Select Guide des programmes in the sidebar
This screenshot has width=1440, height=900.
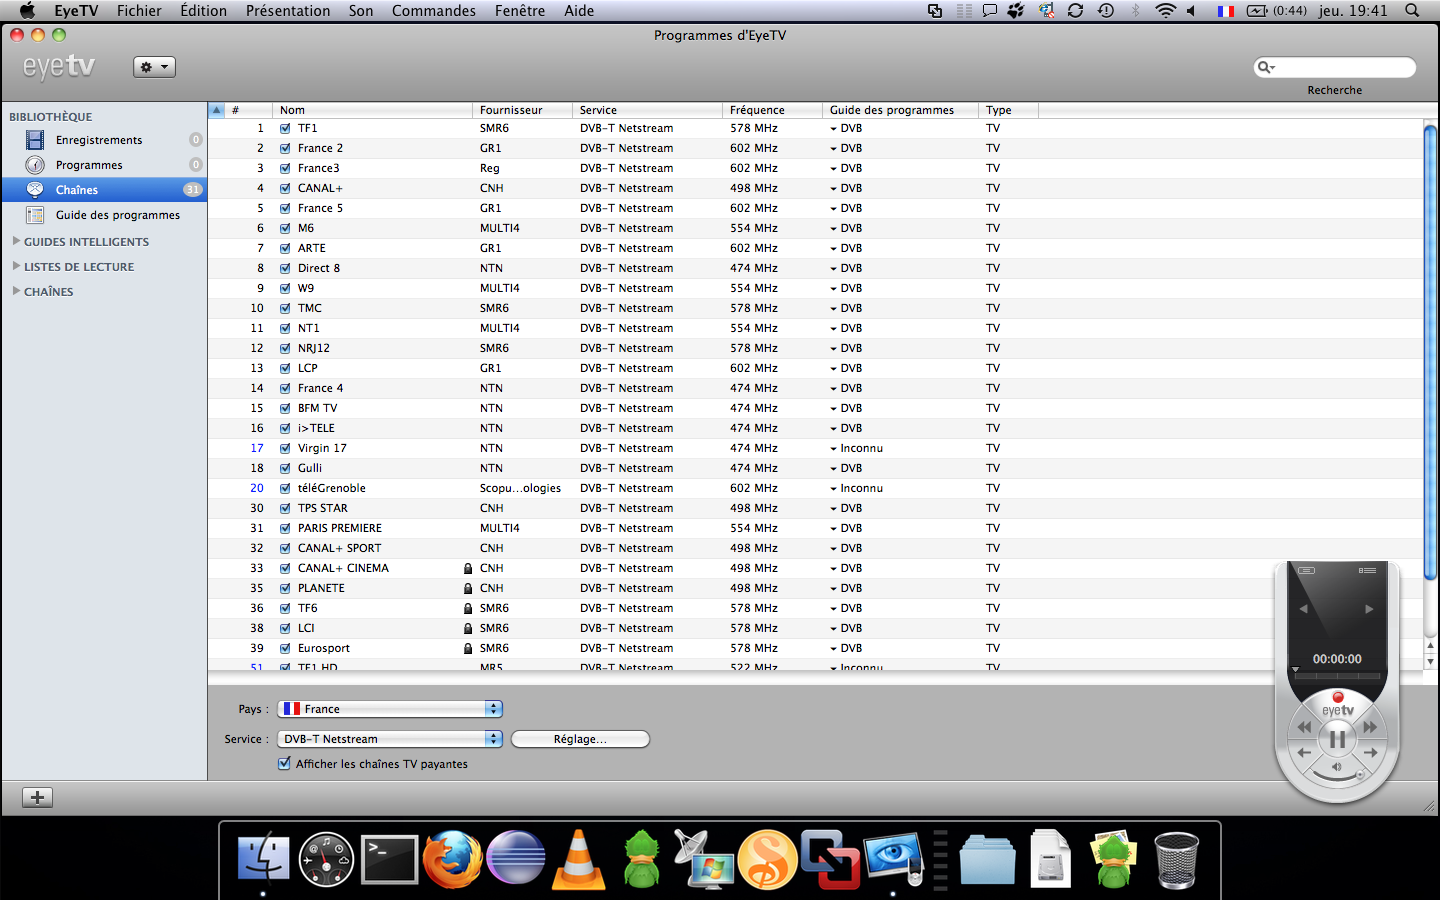point(117,215)
